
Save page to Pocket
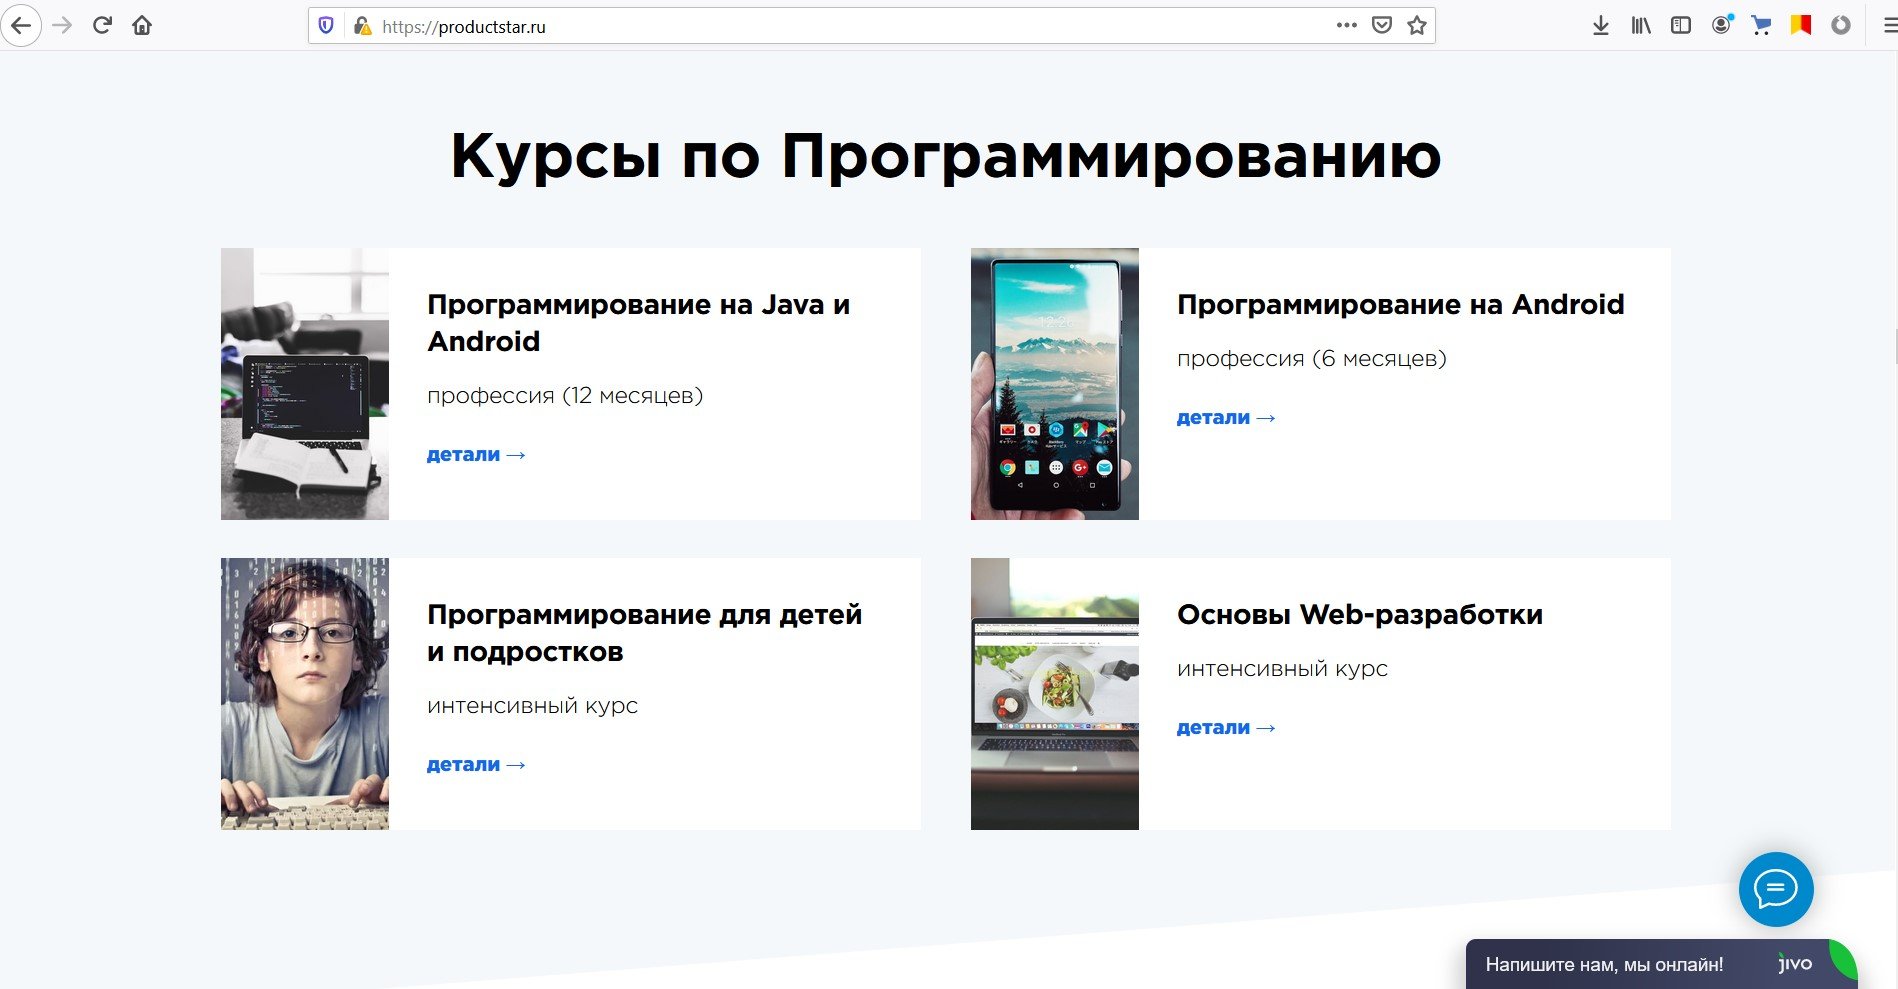coord(1381,26)
